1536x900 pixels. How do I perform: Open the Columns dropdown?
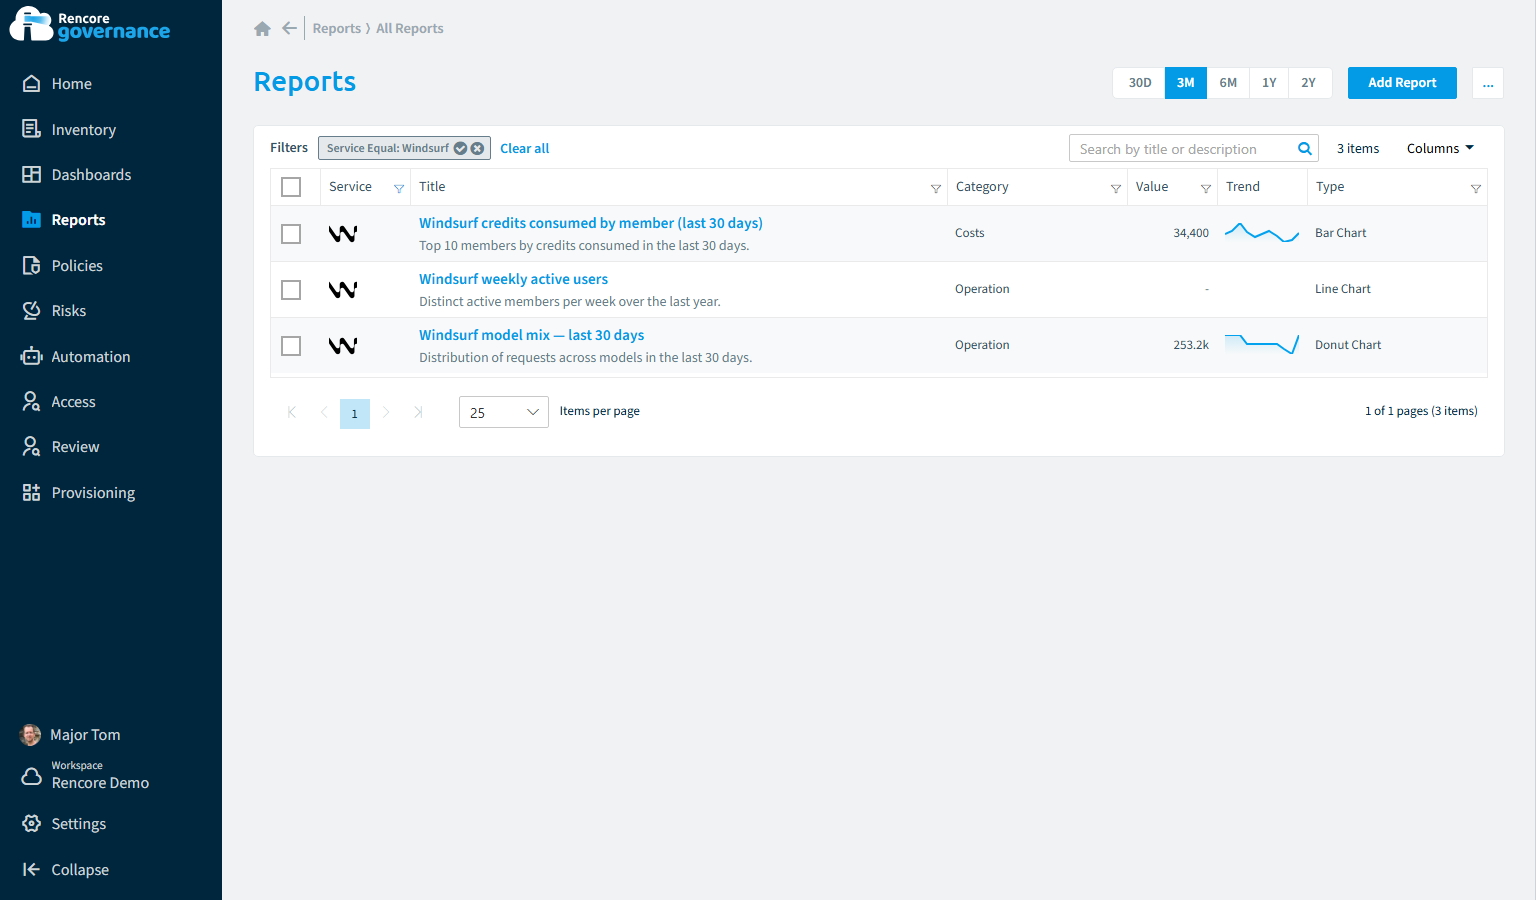click(x=1440, y=148)
